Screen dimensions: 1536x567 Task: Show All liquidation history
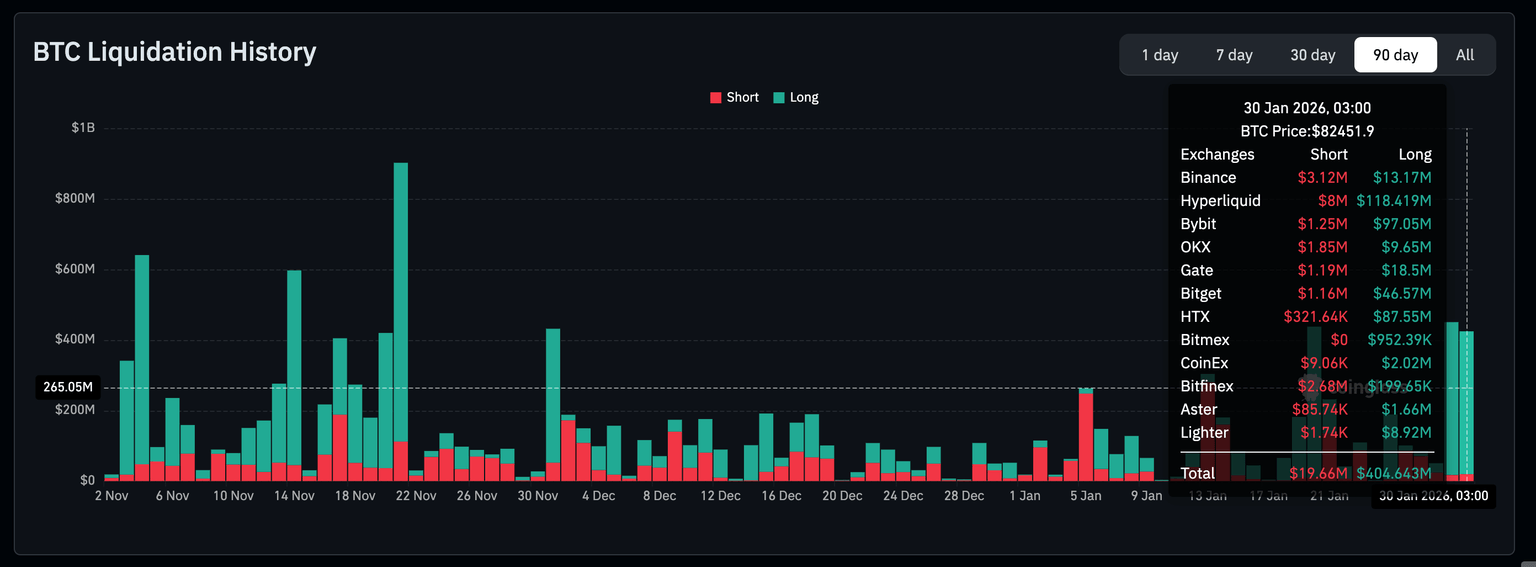1464,55
